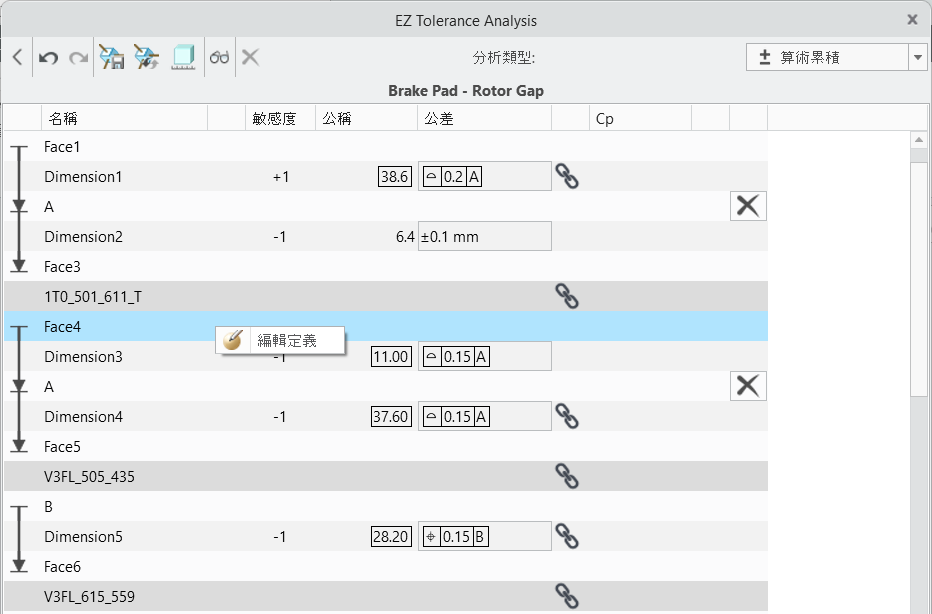Click the save stackup icon with floppy disk
The height and width of the screenshot is (614, 932).
point(111,57)
